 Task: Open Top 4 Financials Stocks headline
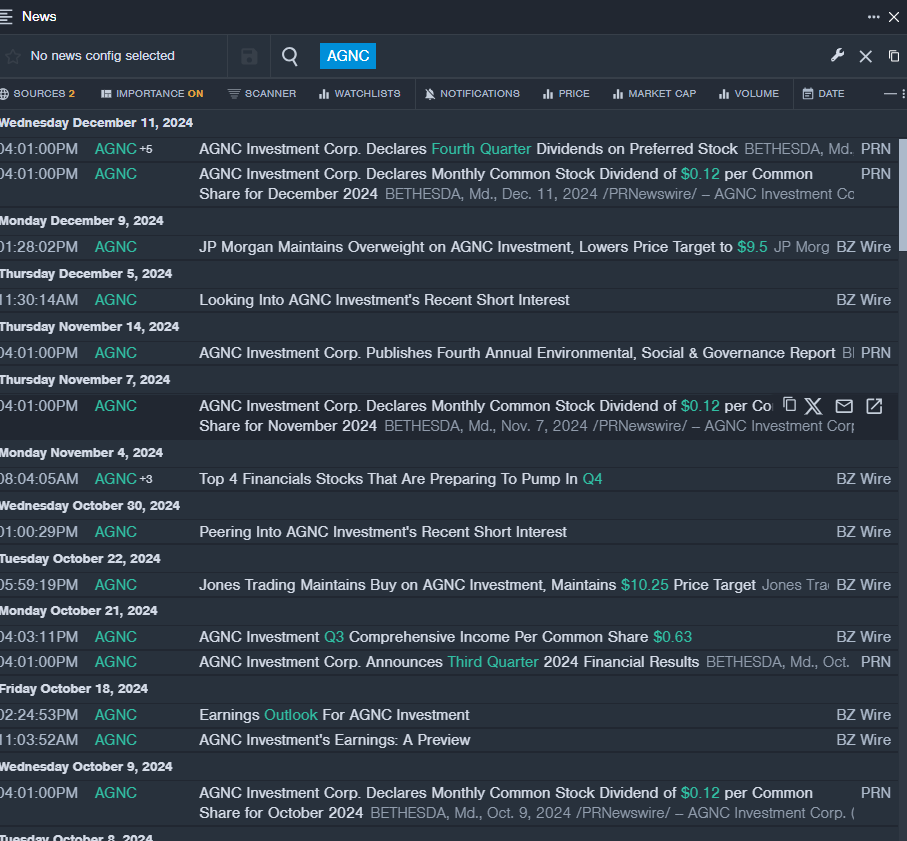pos(401,479)
